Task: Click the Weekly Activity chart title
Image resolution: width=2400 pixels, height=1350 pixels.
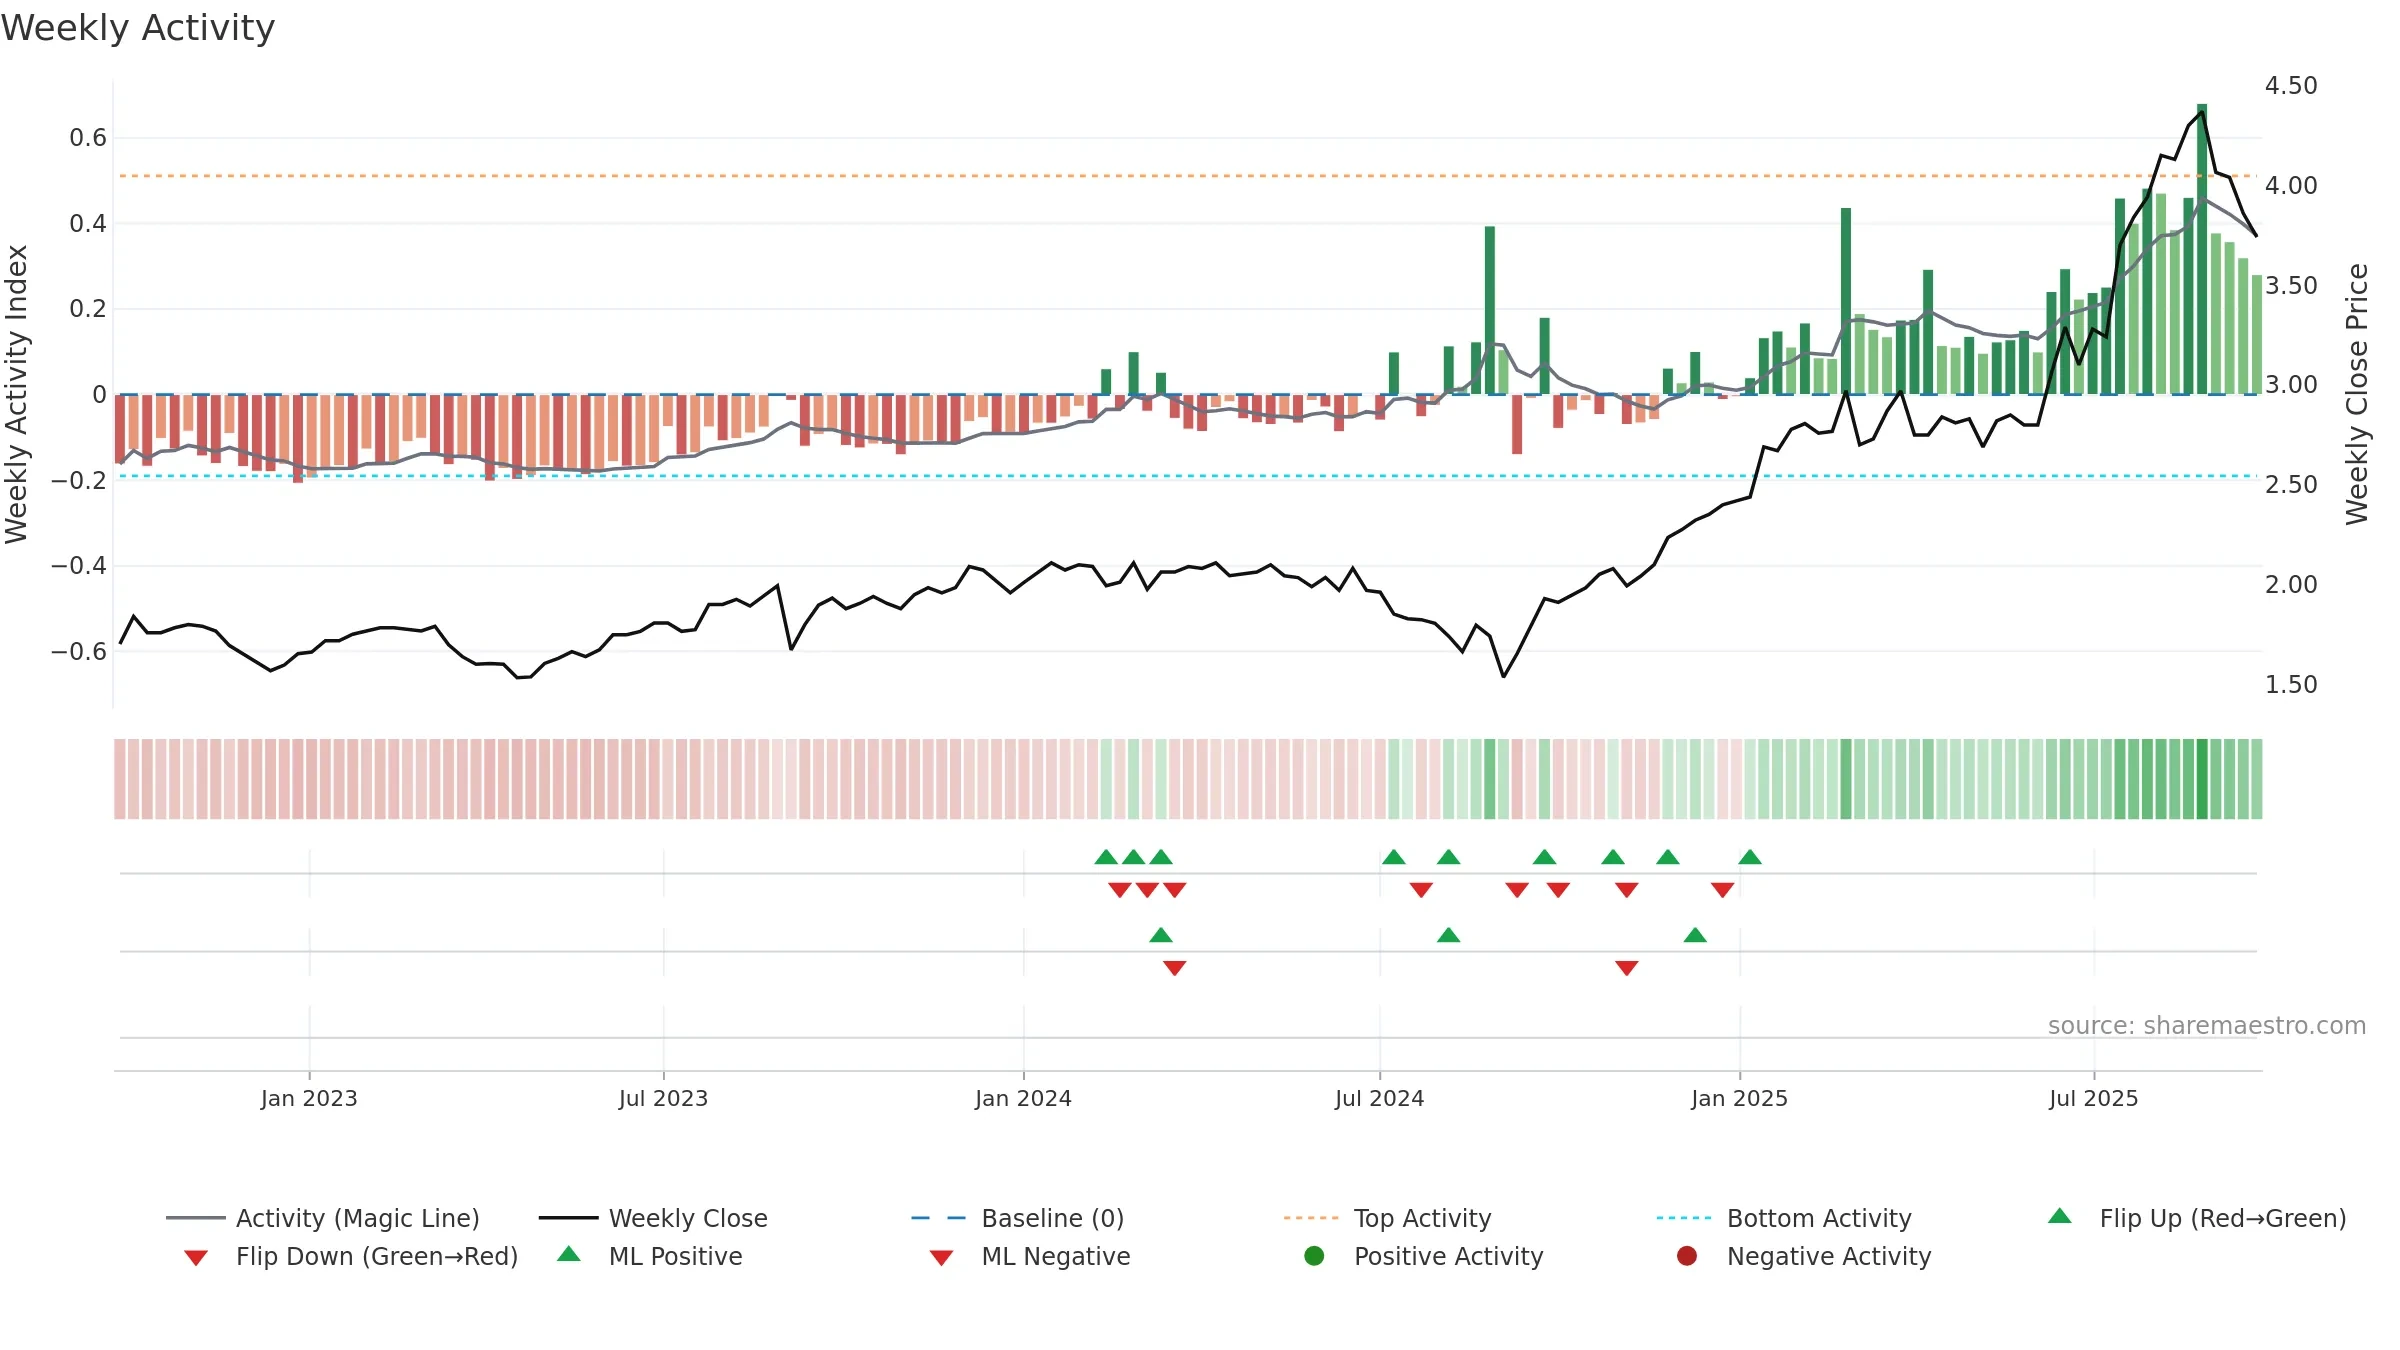Action: pos(138,28)
